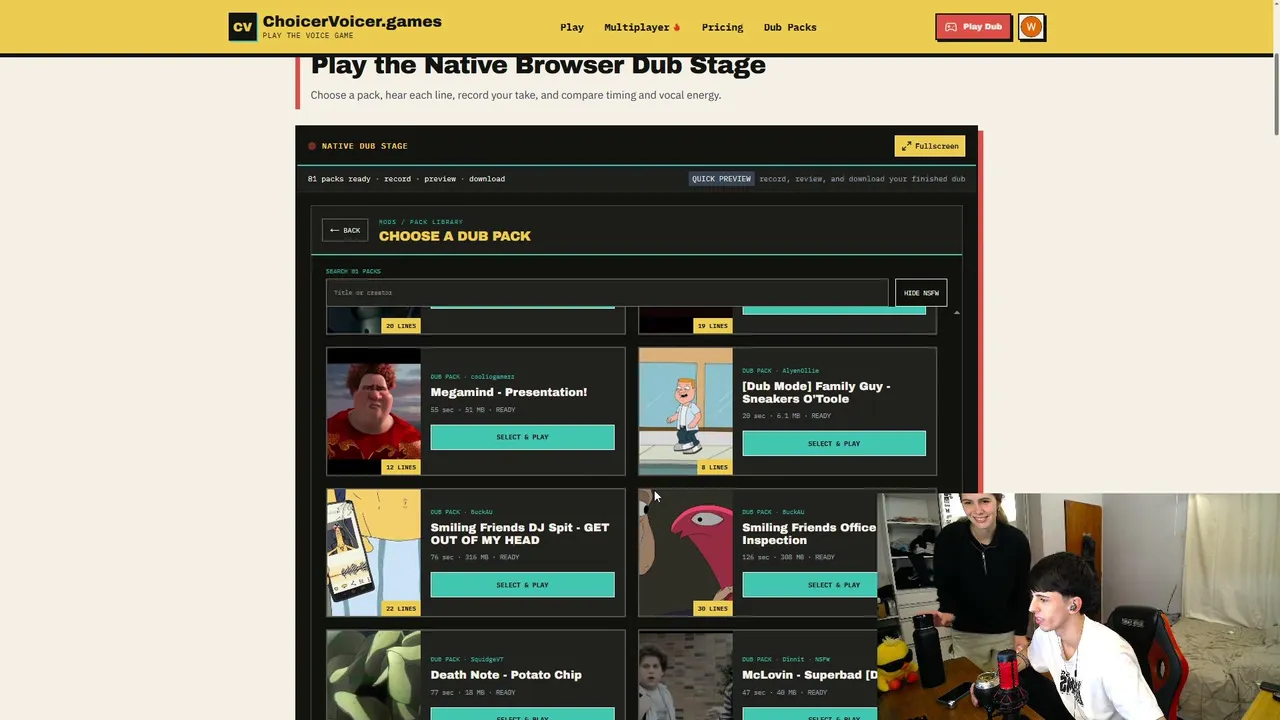
Task: Go Back from the pack library
Action: coord(345,231)
